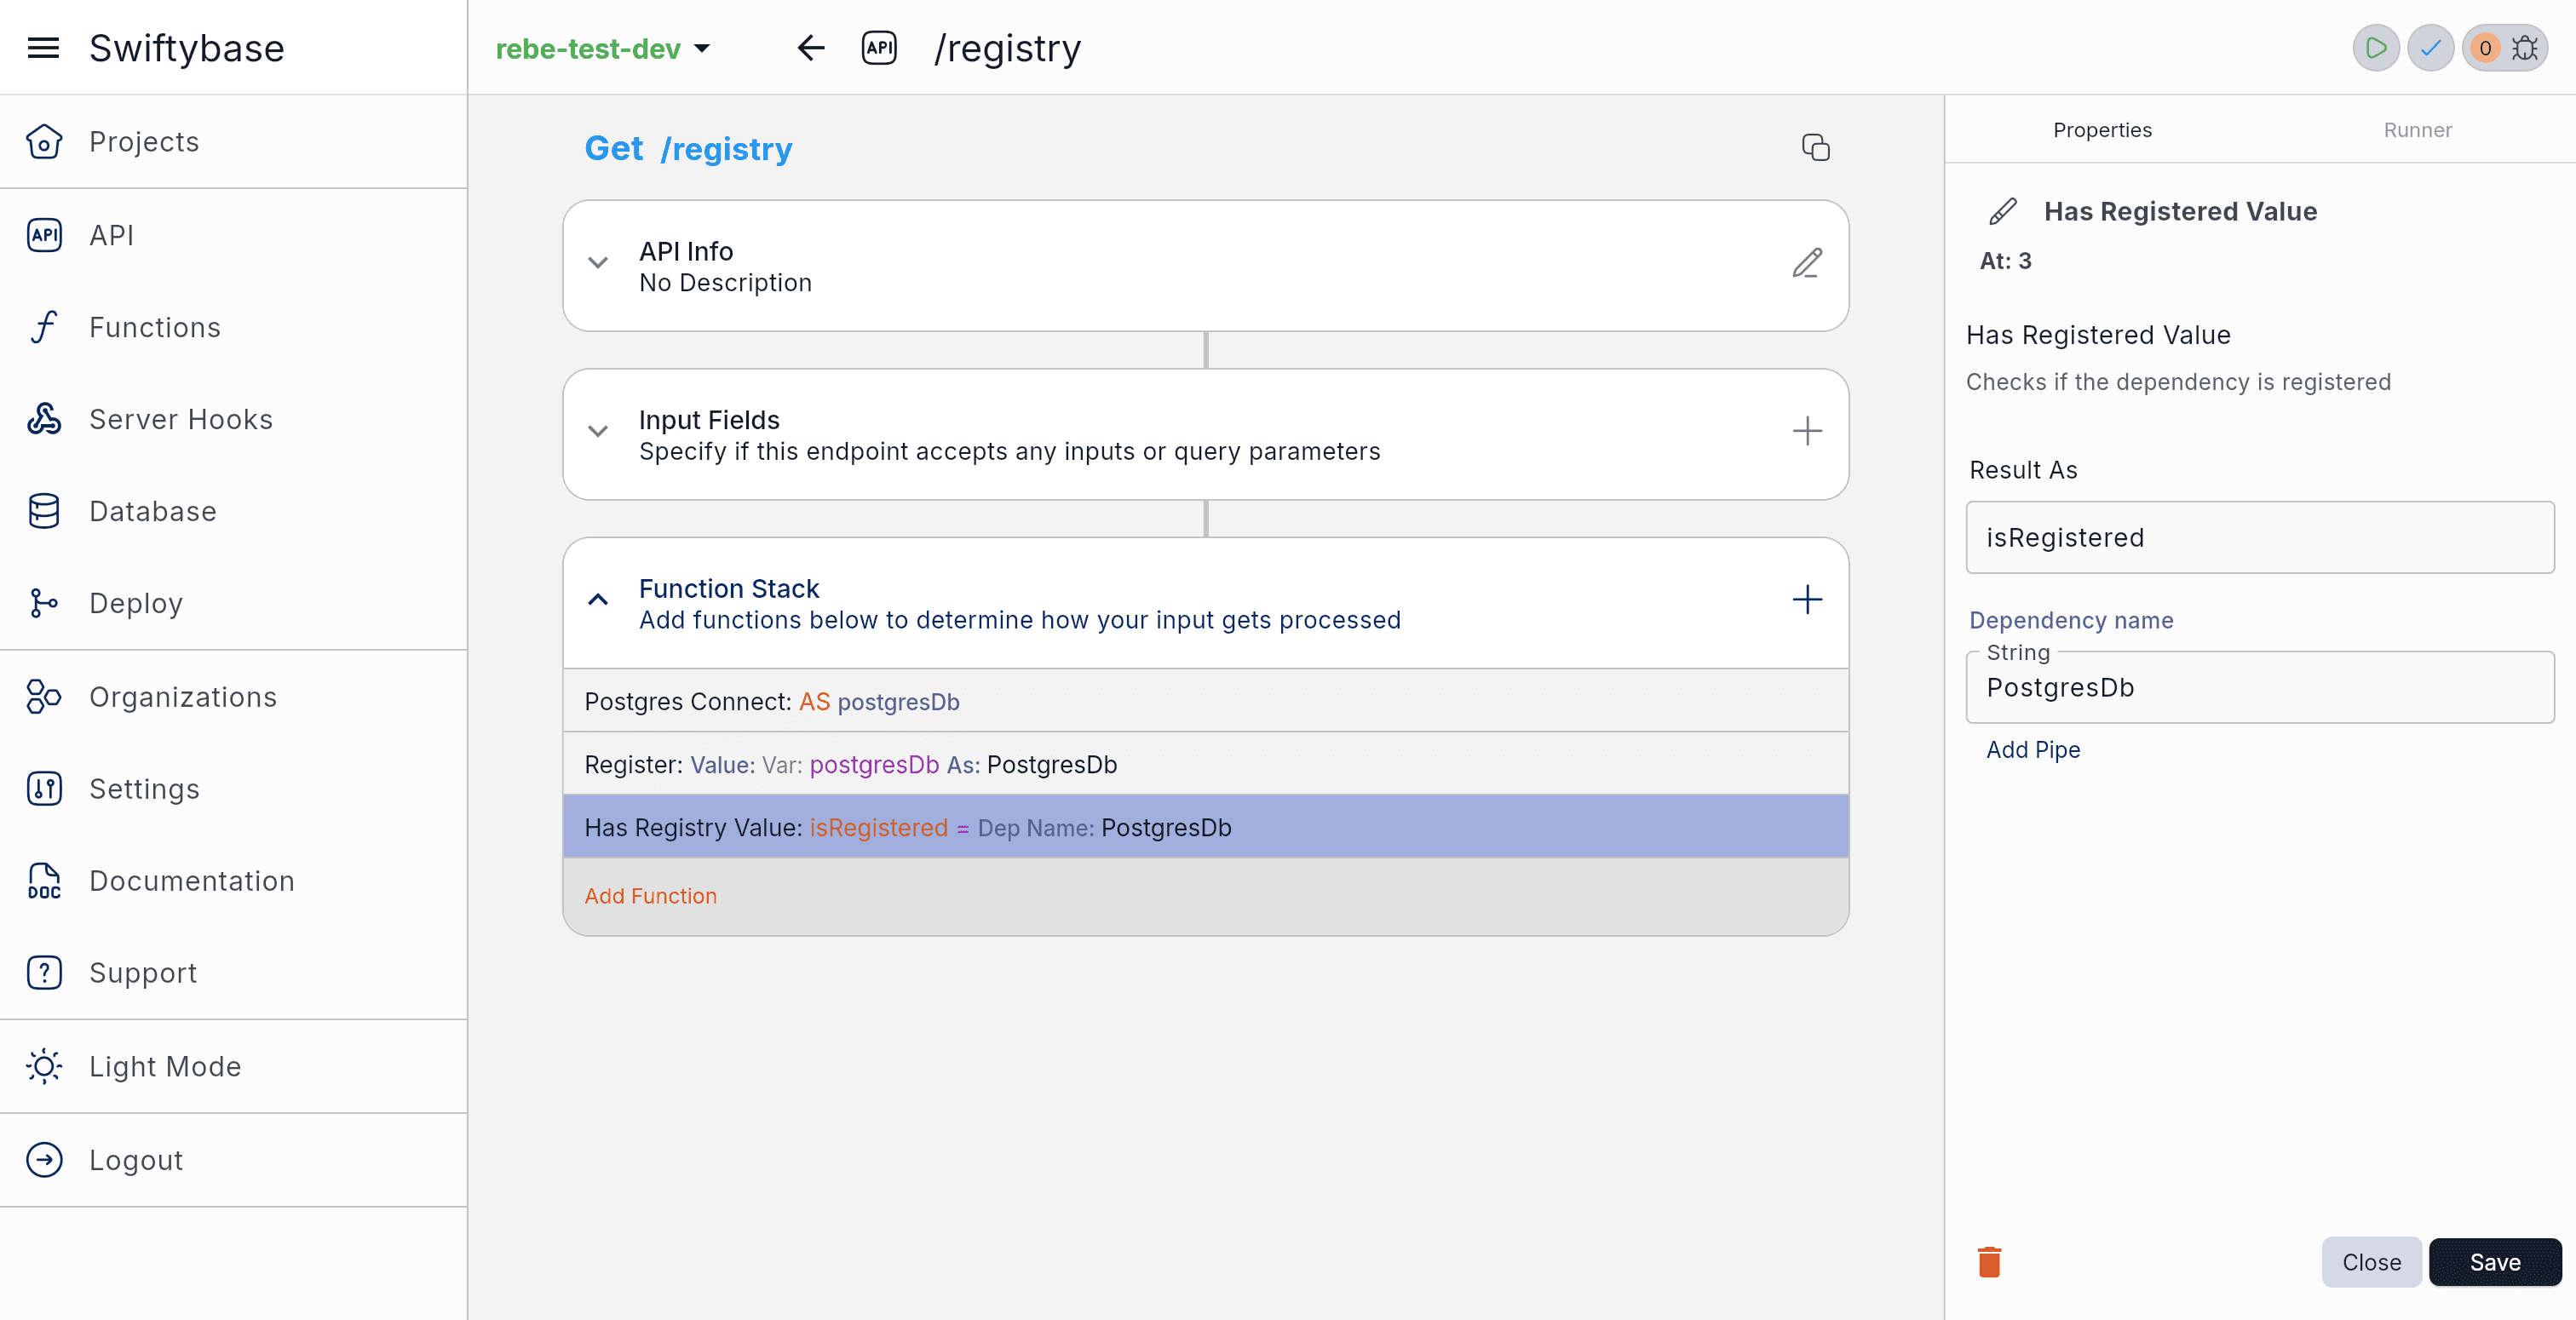Click the blue checkmark validate icon
The width and height of the screenshot is (2576, 1320).
(2430, 48)
